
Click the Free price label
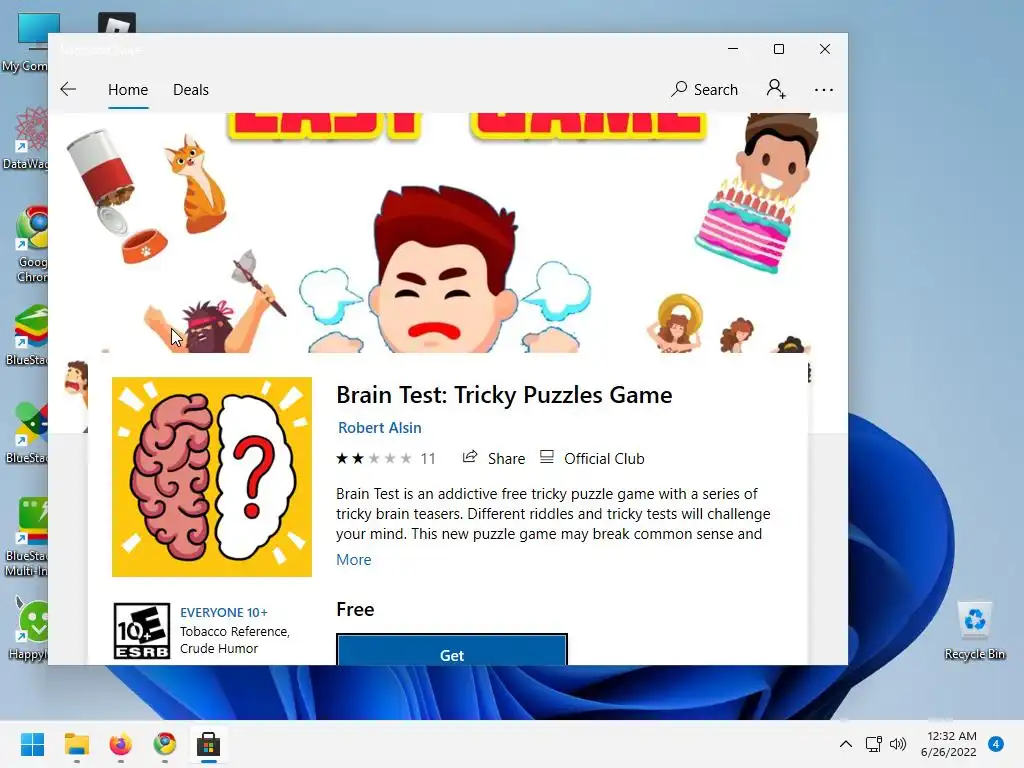pos(355,609)
